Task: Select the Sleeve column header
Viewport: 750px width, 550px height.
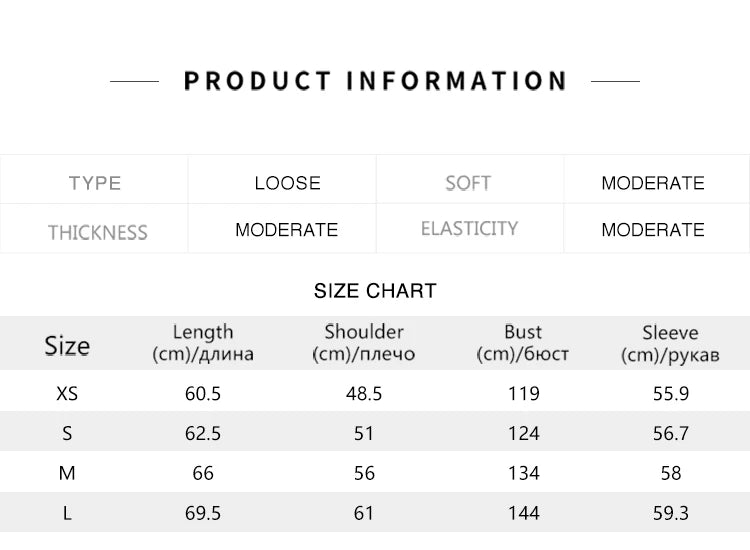Action: [670, 342]
